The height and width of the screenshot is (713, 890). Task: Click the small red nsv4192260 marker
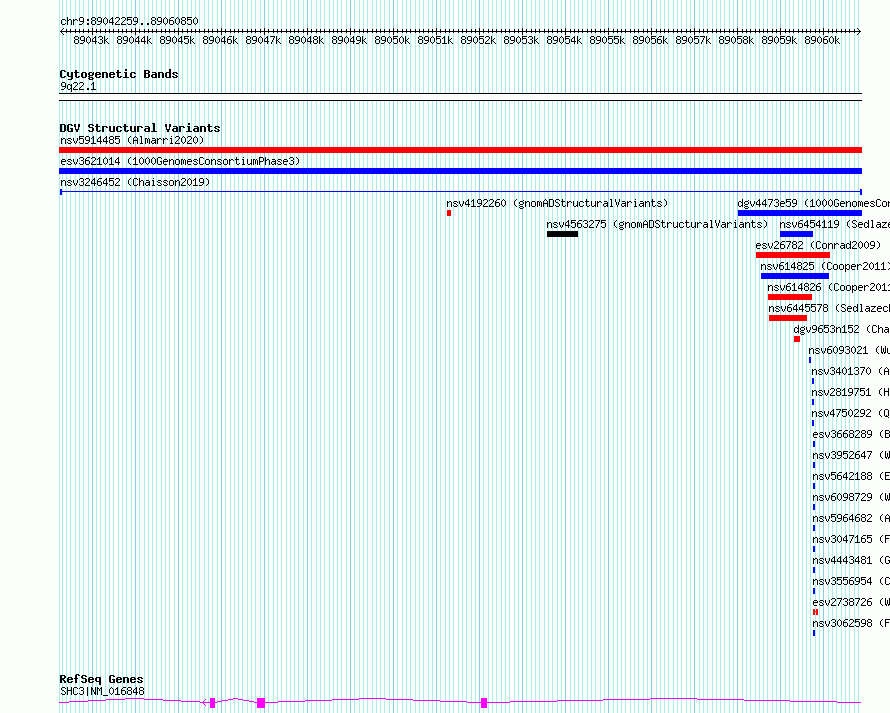tap(449, 213)
